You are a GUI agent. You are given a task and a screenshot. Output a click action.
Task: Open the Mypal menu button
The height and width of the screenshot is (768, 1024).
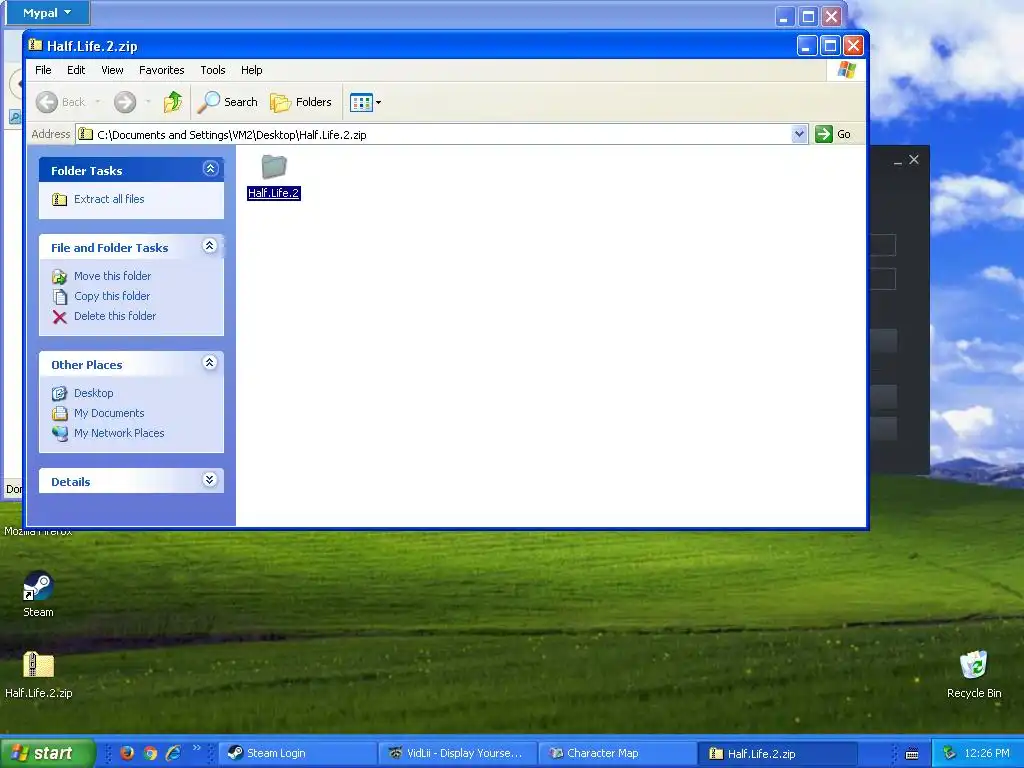(x=46, y=13)
